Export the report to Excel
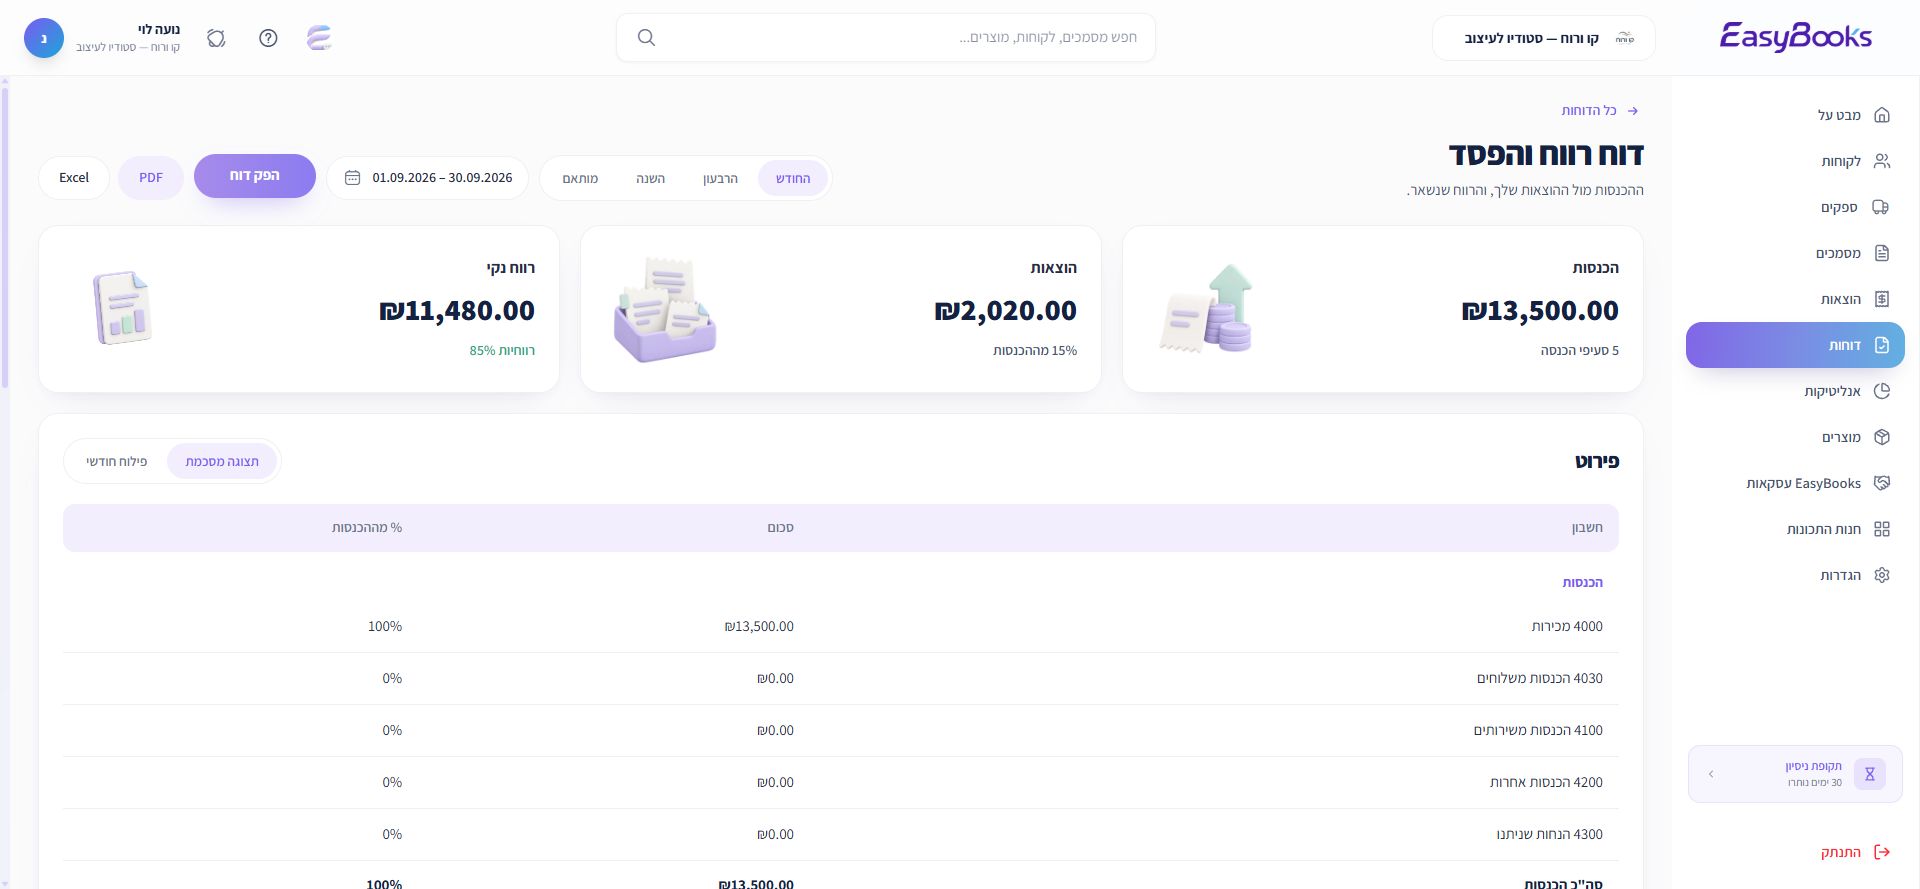1920x889 pixels. [x=74, y=178]
